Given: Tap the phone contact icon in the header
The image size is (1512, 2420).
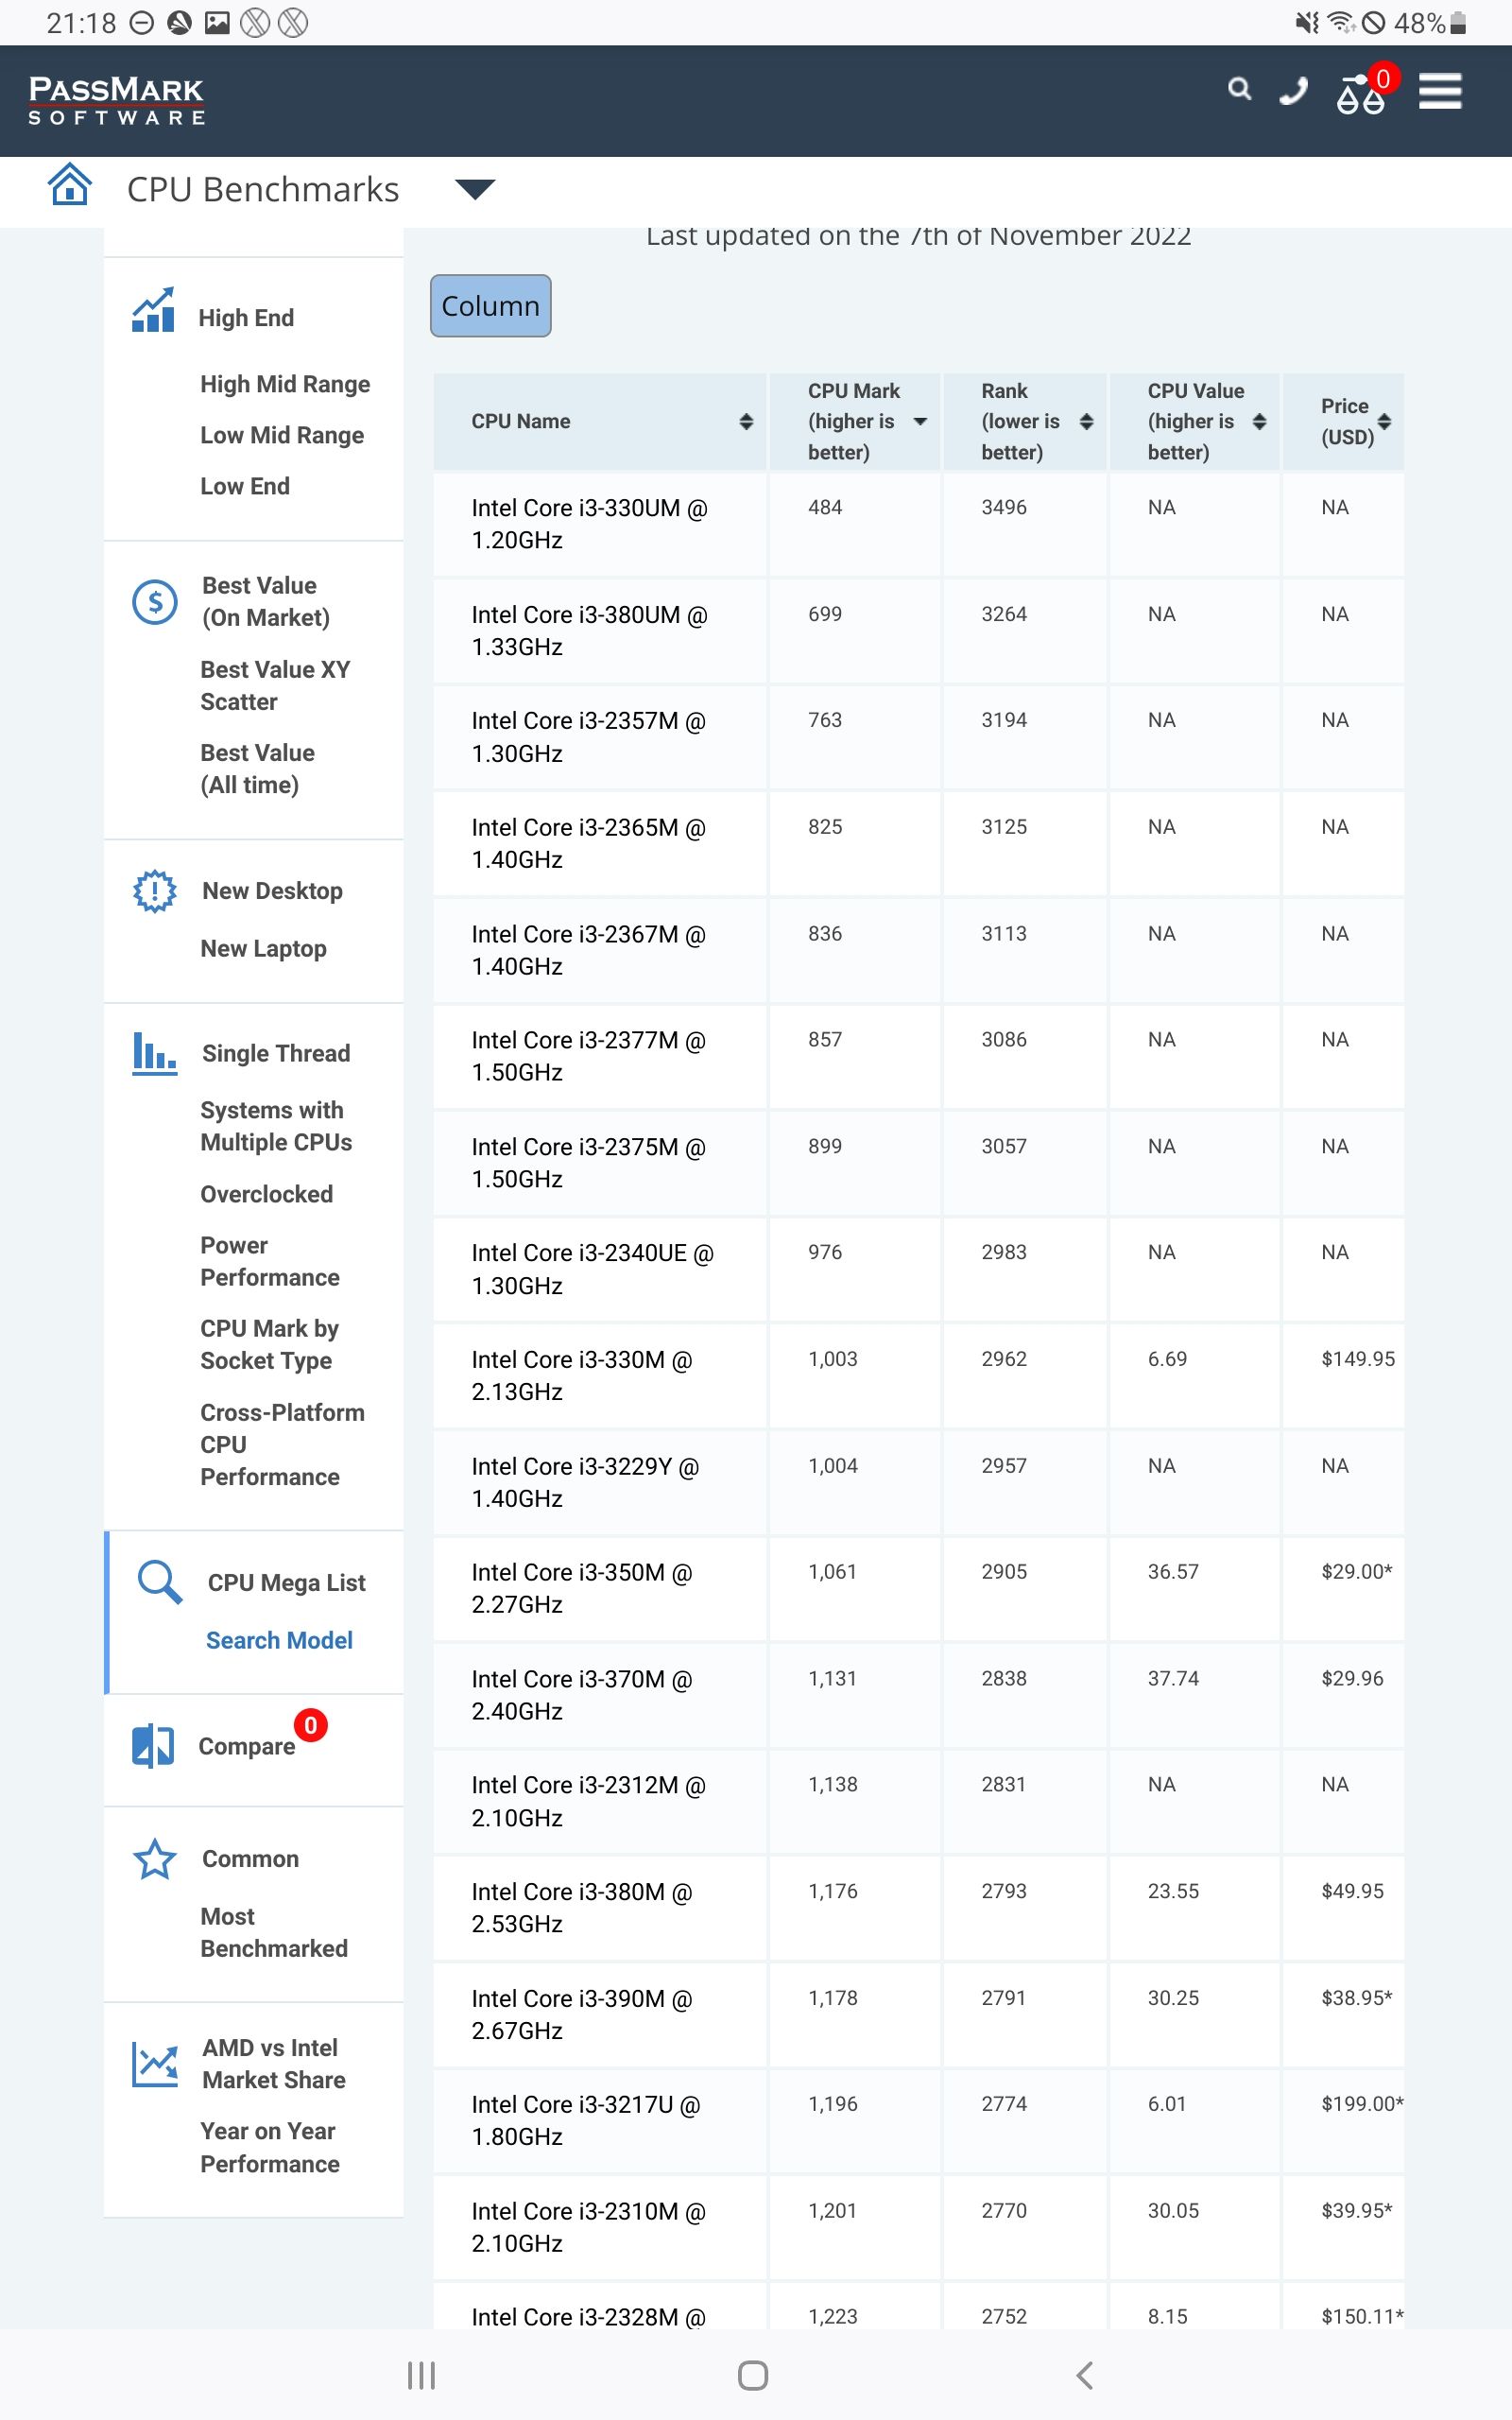Looking at the screenshot, I should (x=1293, y=91).
